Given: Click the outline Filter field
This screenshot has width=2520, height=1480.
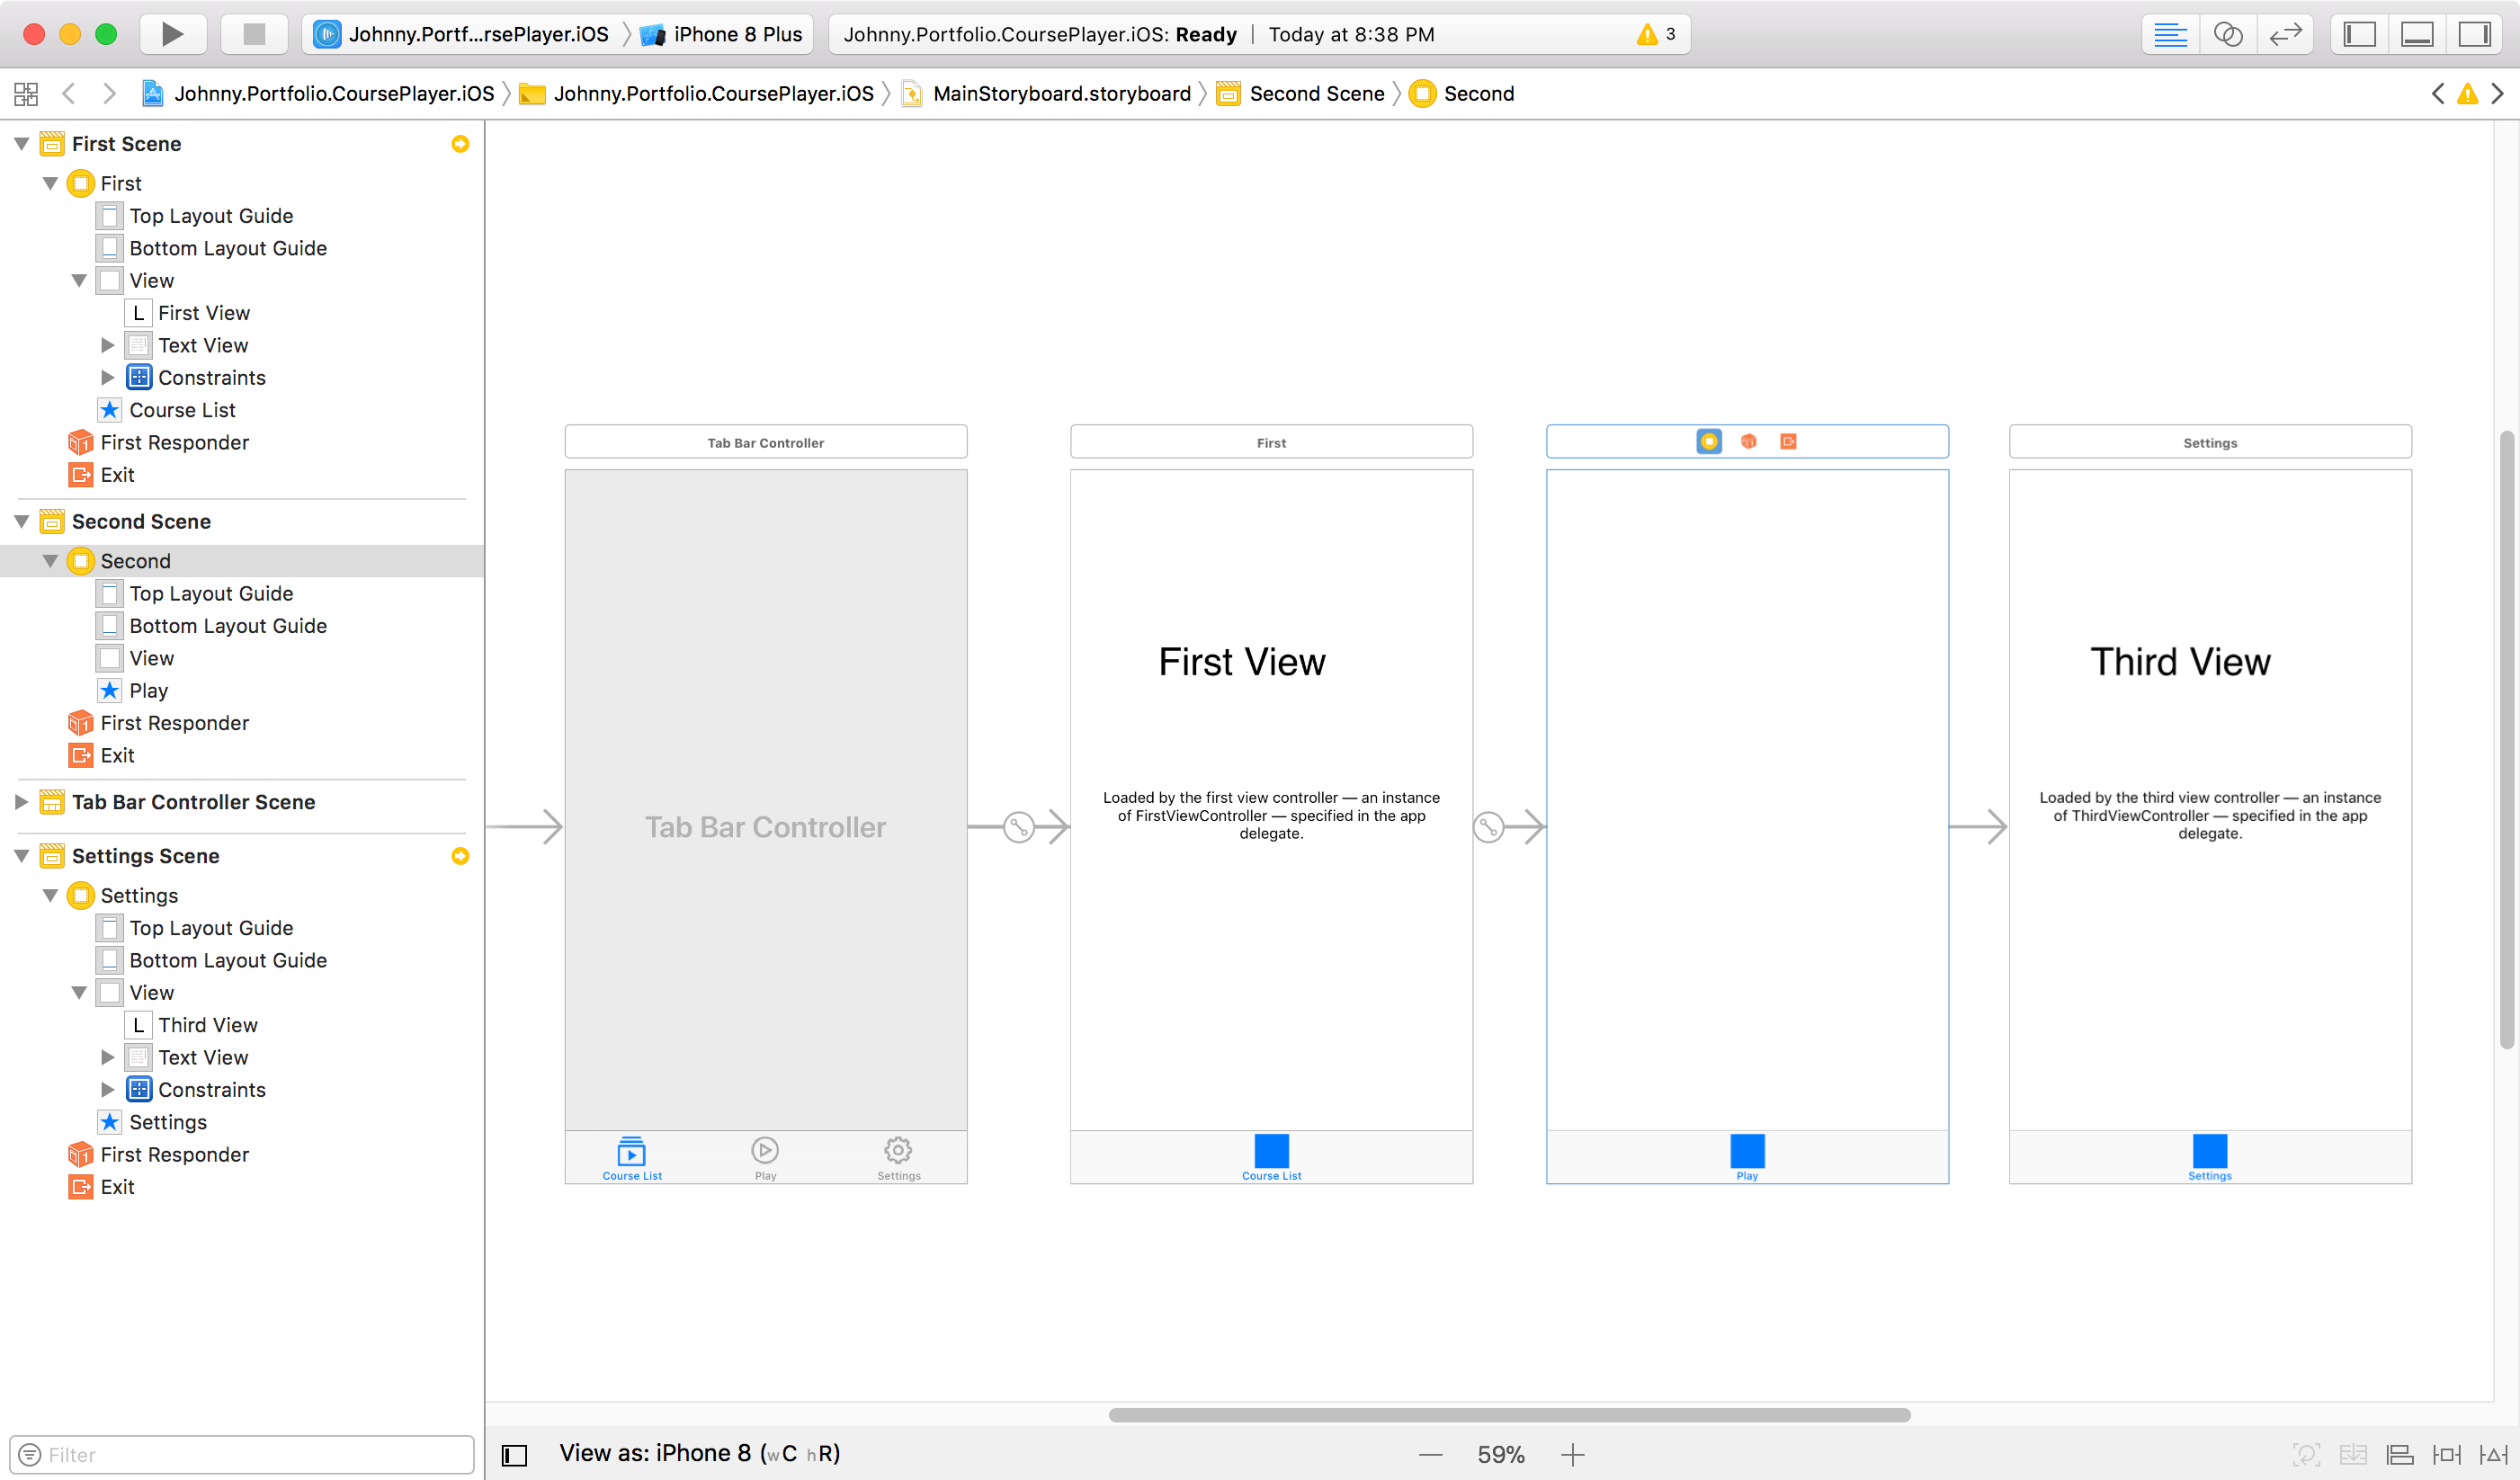Looking at the screenshot, I should 242,1455.
